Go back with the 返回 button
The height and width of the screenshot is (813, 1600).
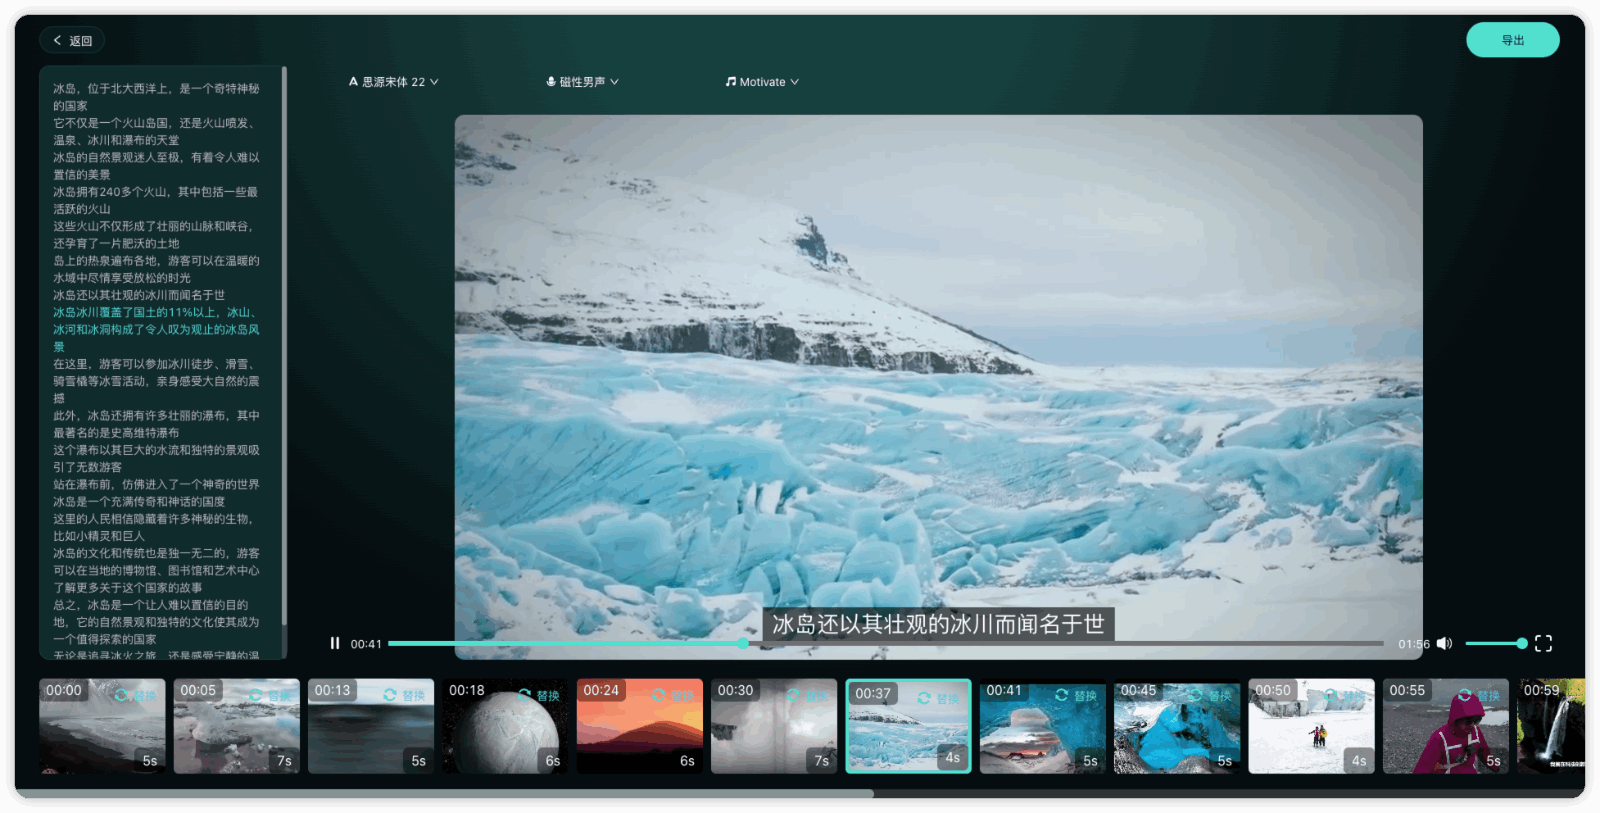coord(72,41)
